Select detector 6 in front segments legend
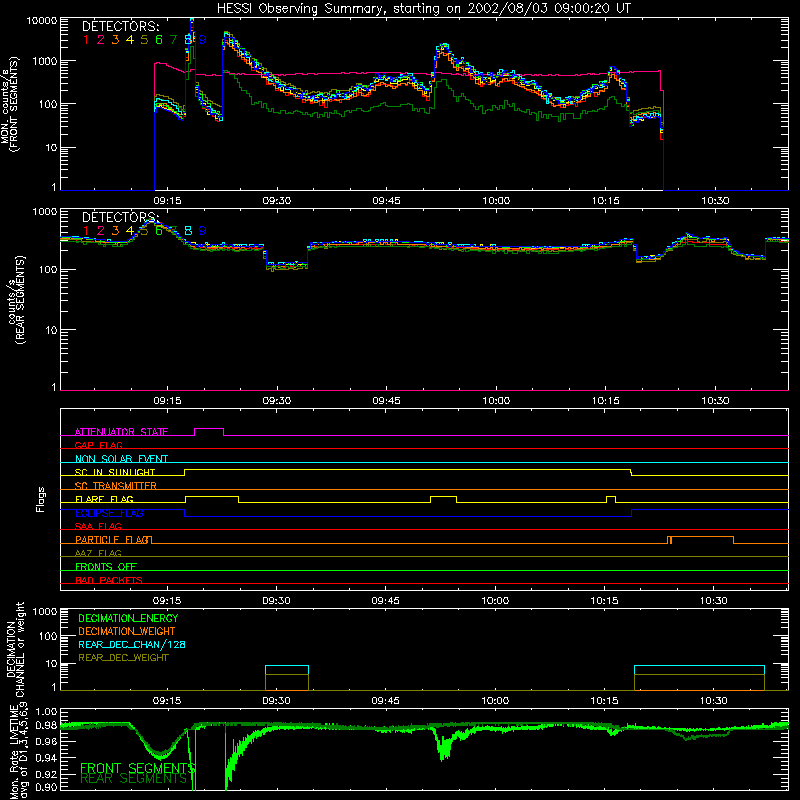 coord(159,39)
